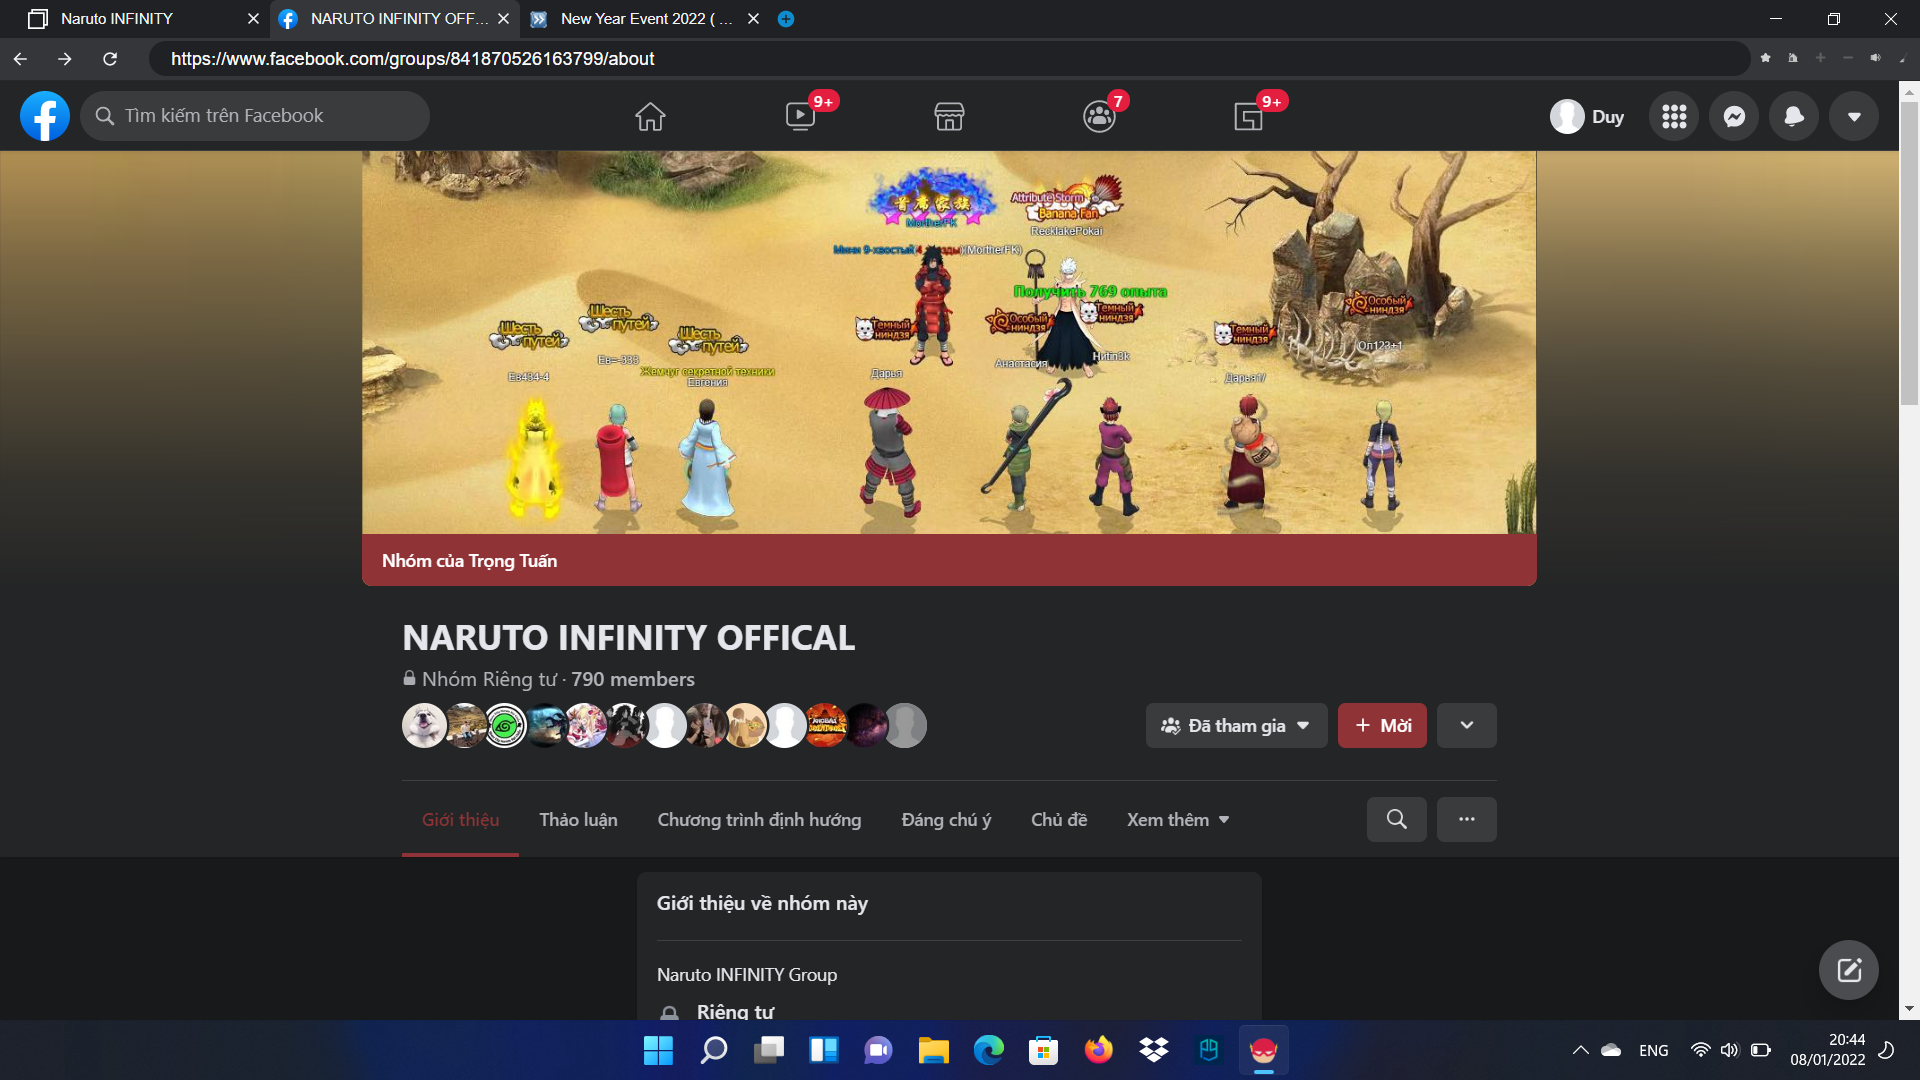Open the notifications bell icon

coord(1794,116)
